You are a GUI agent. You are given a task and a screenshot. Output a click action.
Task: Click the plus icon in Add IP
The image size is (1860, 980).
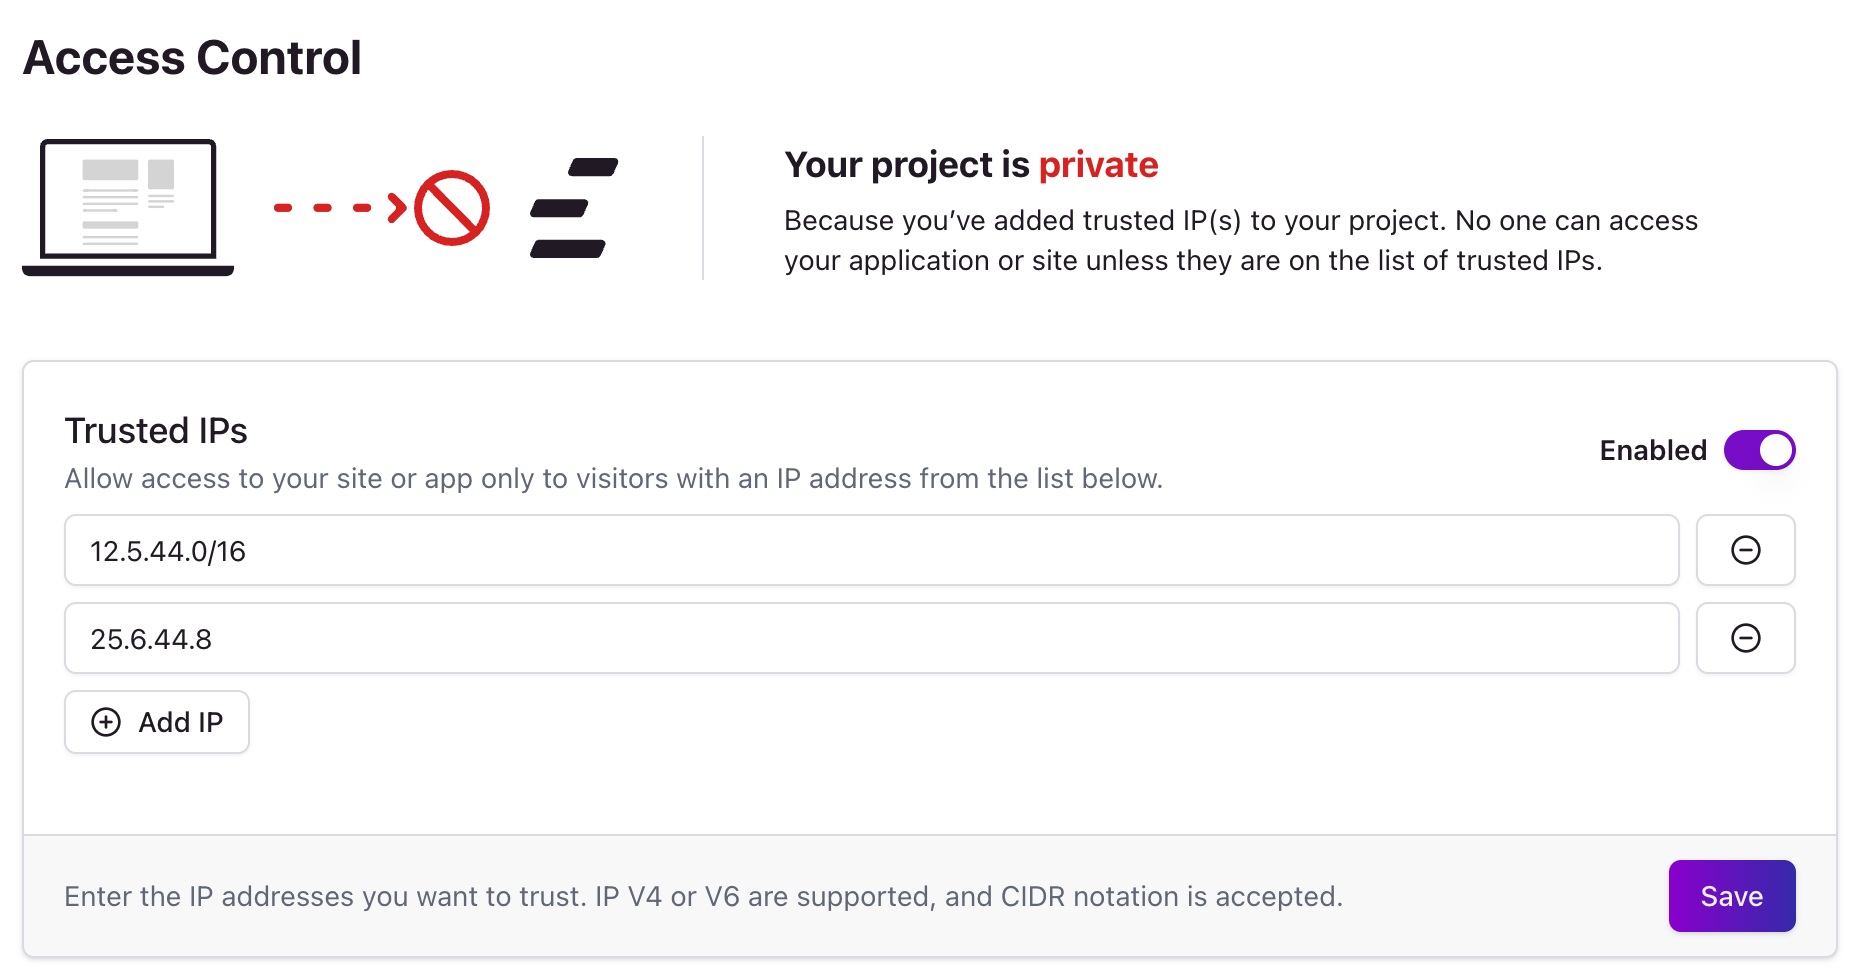point(106,722)
